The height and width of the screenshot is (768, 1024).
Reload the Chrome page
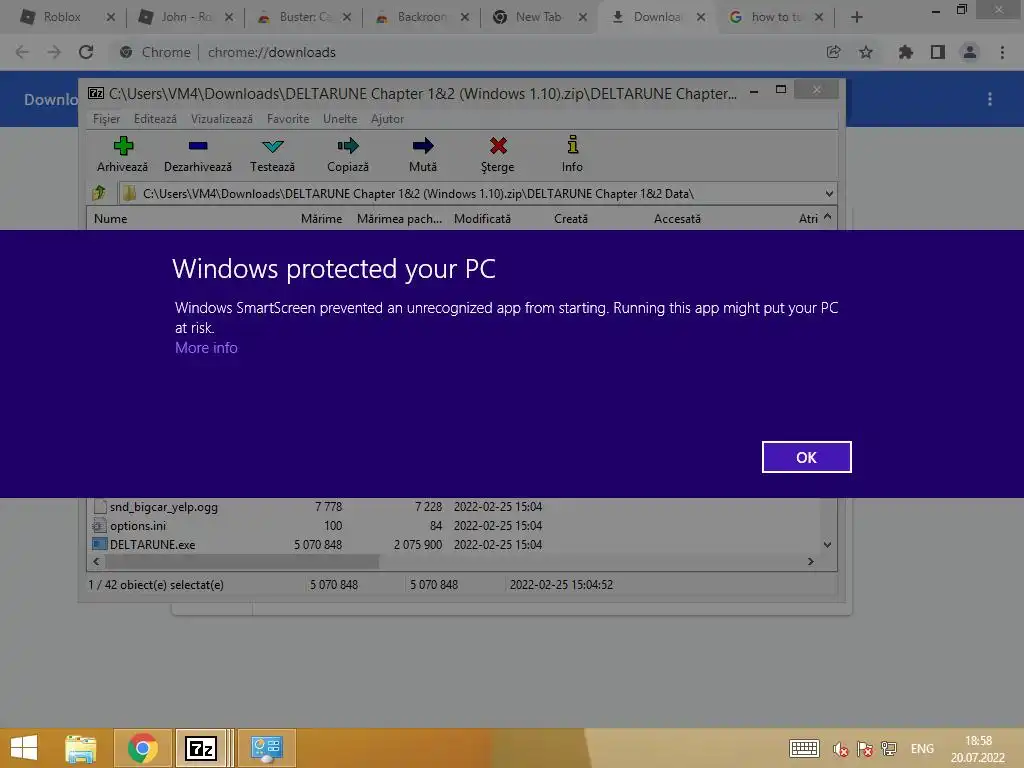(86, 52)
